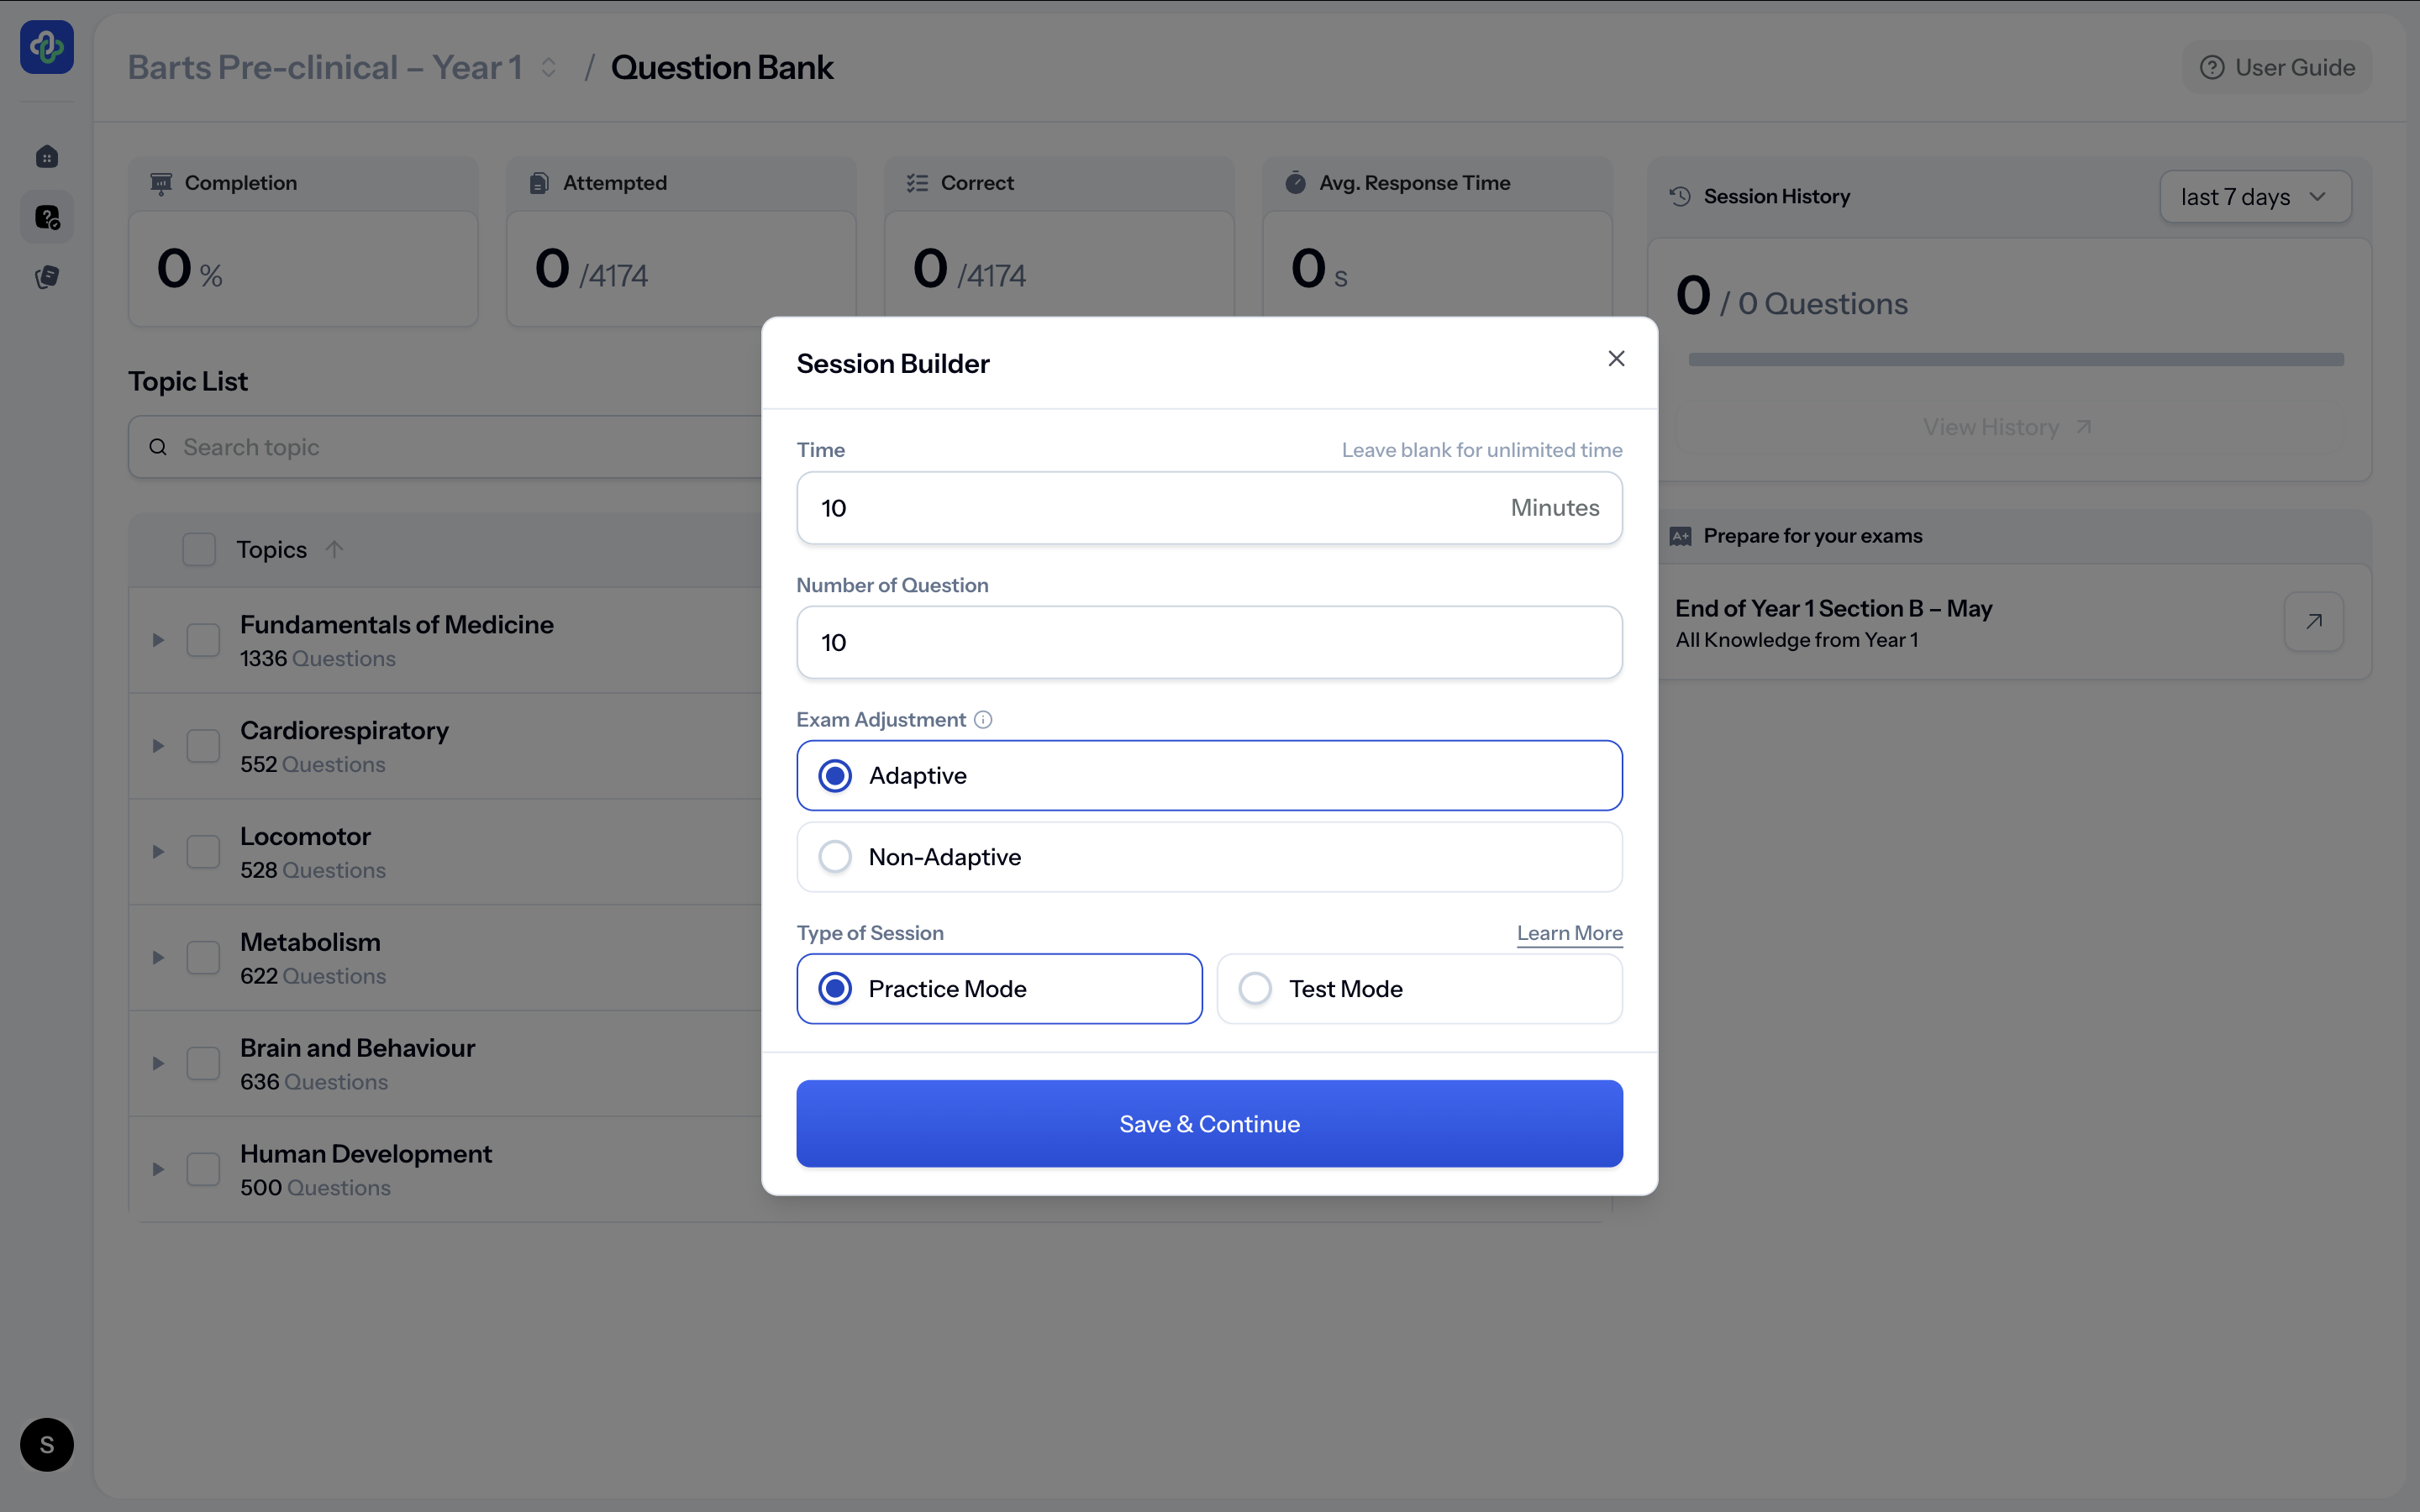Choose Test Mode session type

[x=1255, y=989]
